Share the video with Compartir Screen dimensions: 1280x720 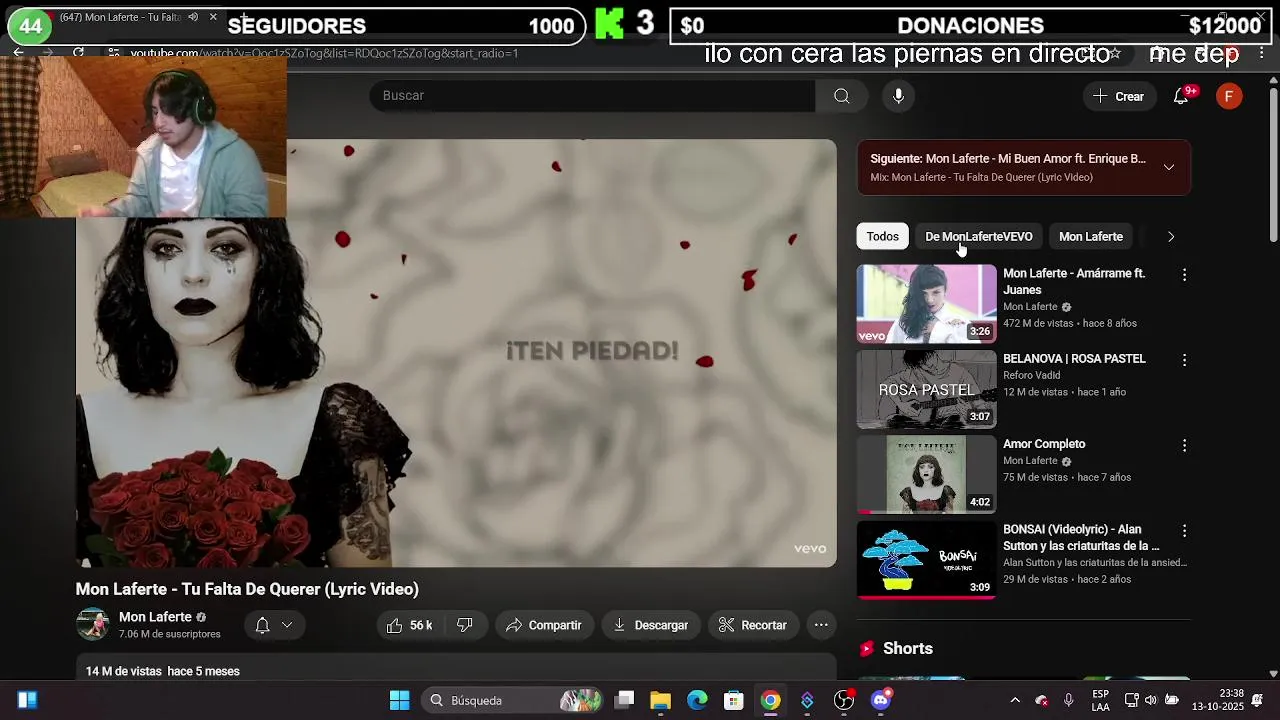click(544, 625)
